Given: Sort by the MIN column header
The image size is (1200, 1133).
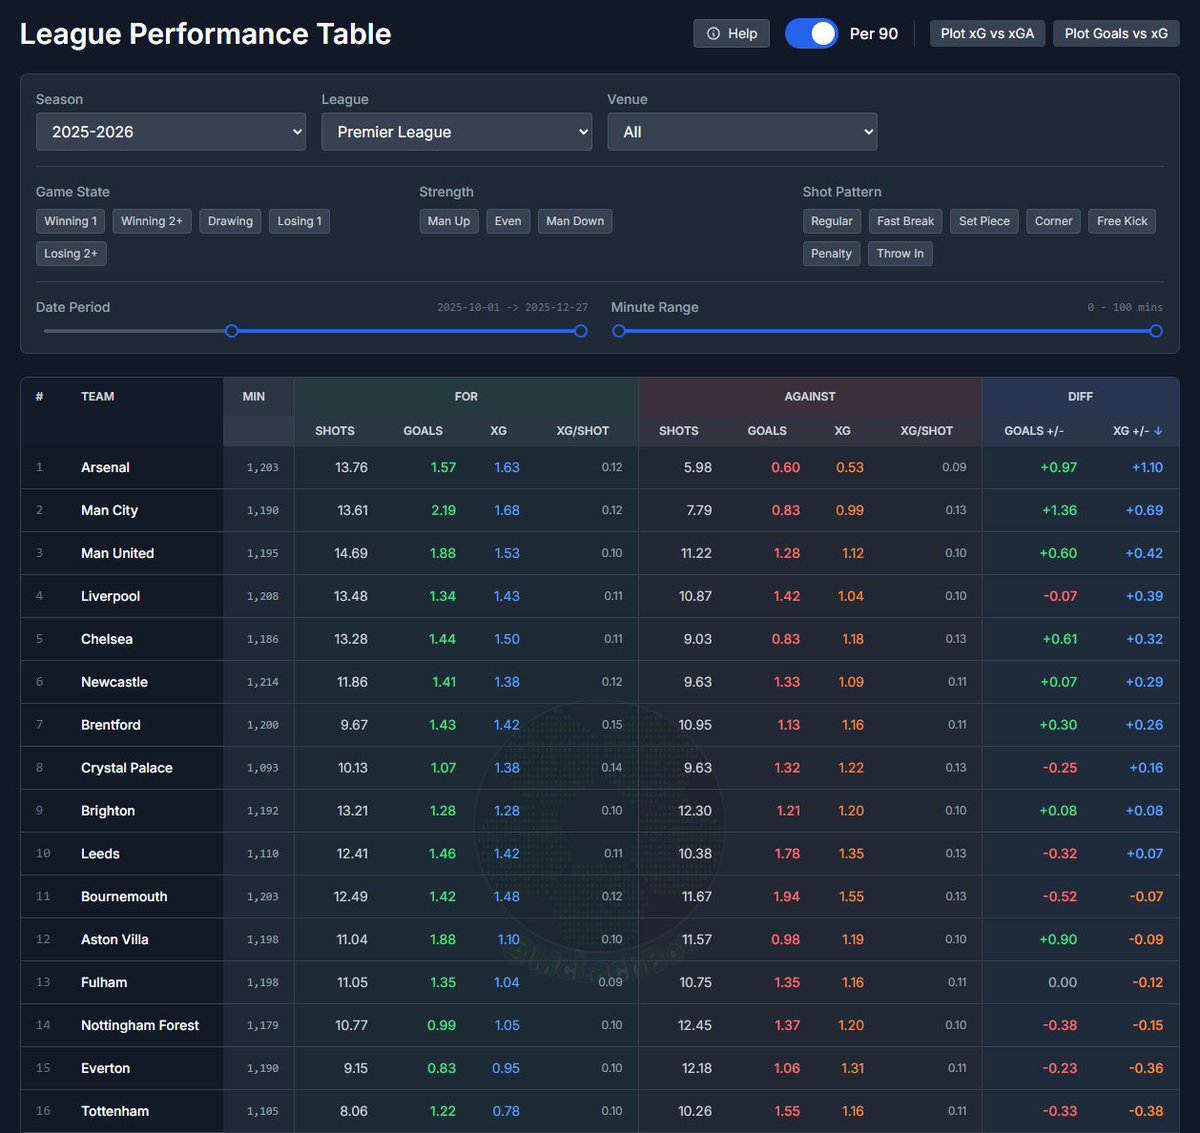Looking at the screenshot, I should click(x=254, y=397).
